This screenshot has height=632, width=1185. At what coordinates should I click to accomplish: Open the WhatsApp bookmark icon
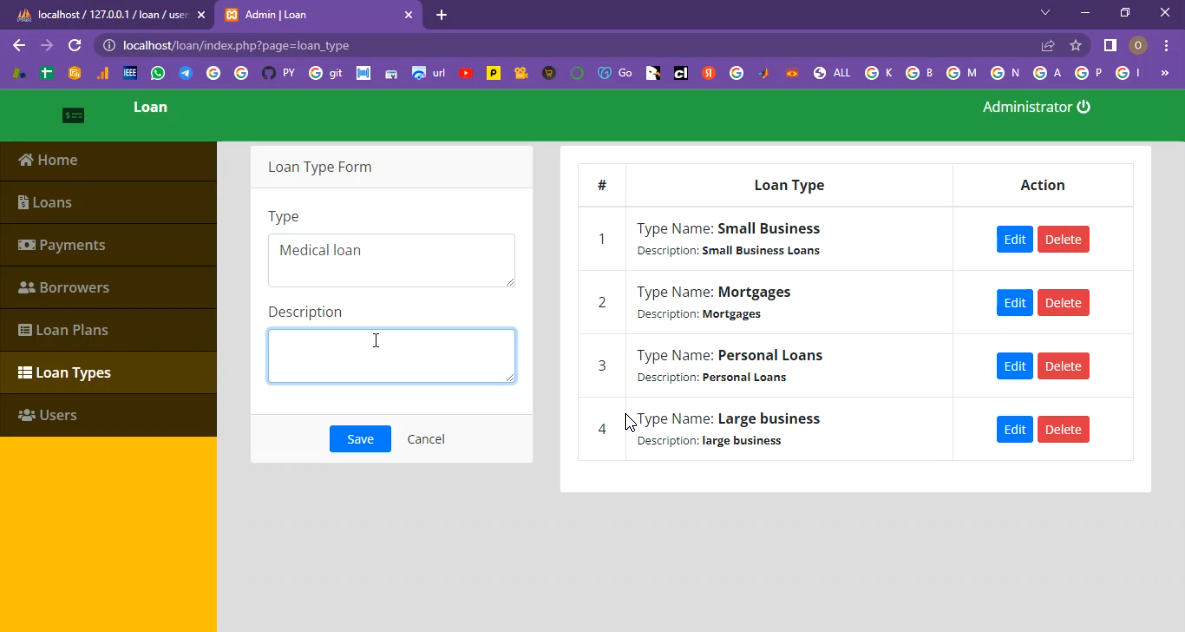[x=158, y=73]
